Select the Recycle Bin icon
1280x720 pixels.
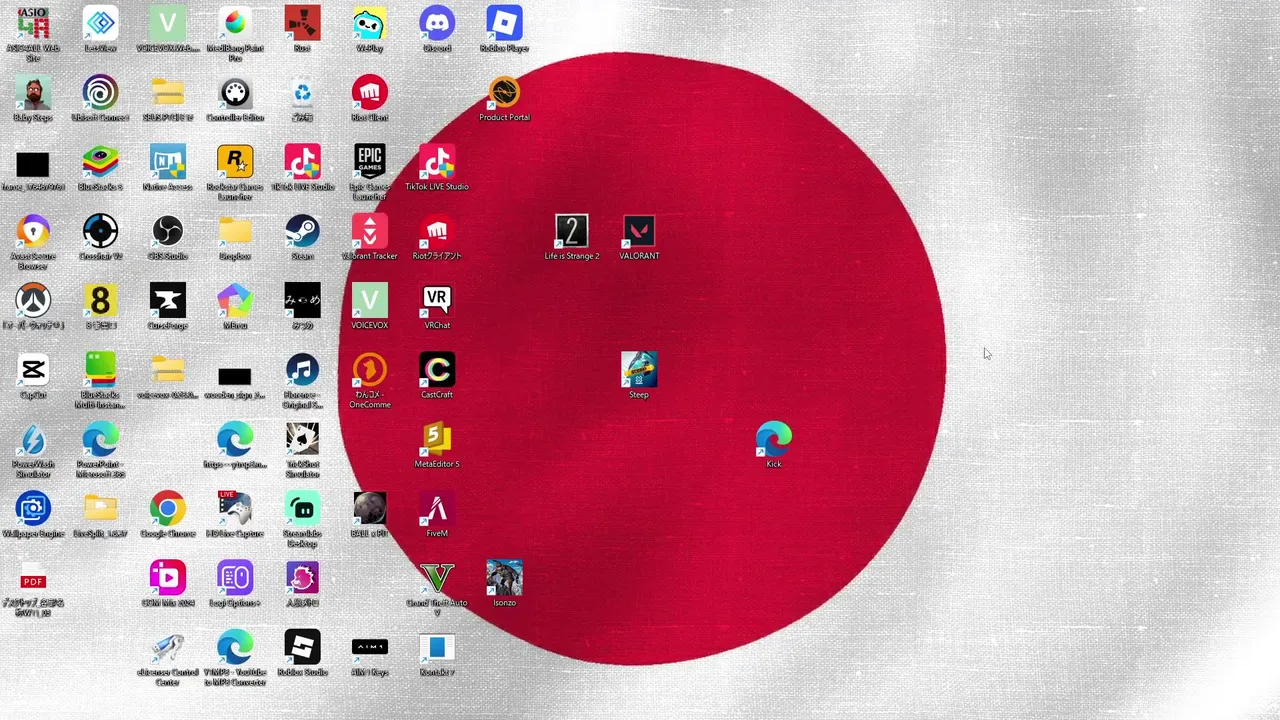point(302,93)
